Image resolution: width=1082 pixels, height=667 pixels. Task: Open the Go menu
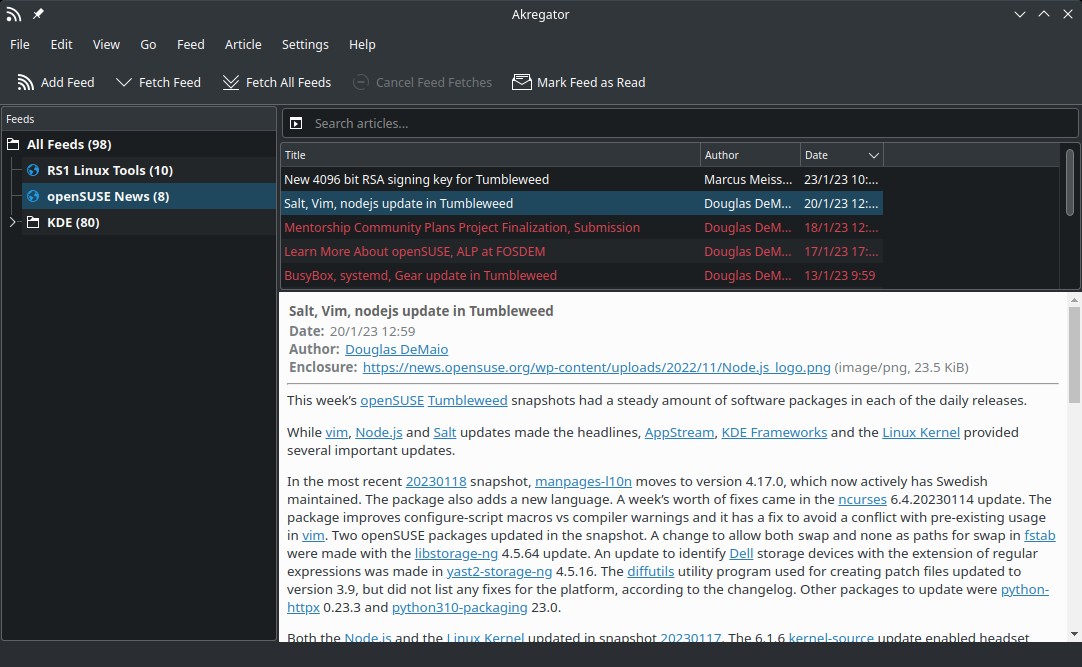coord(148,45)
